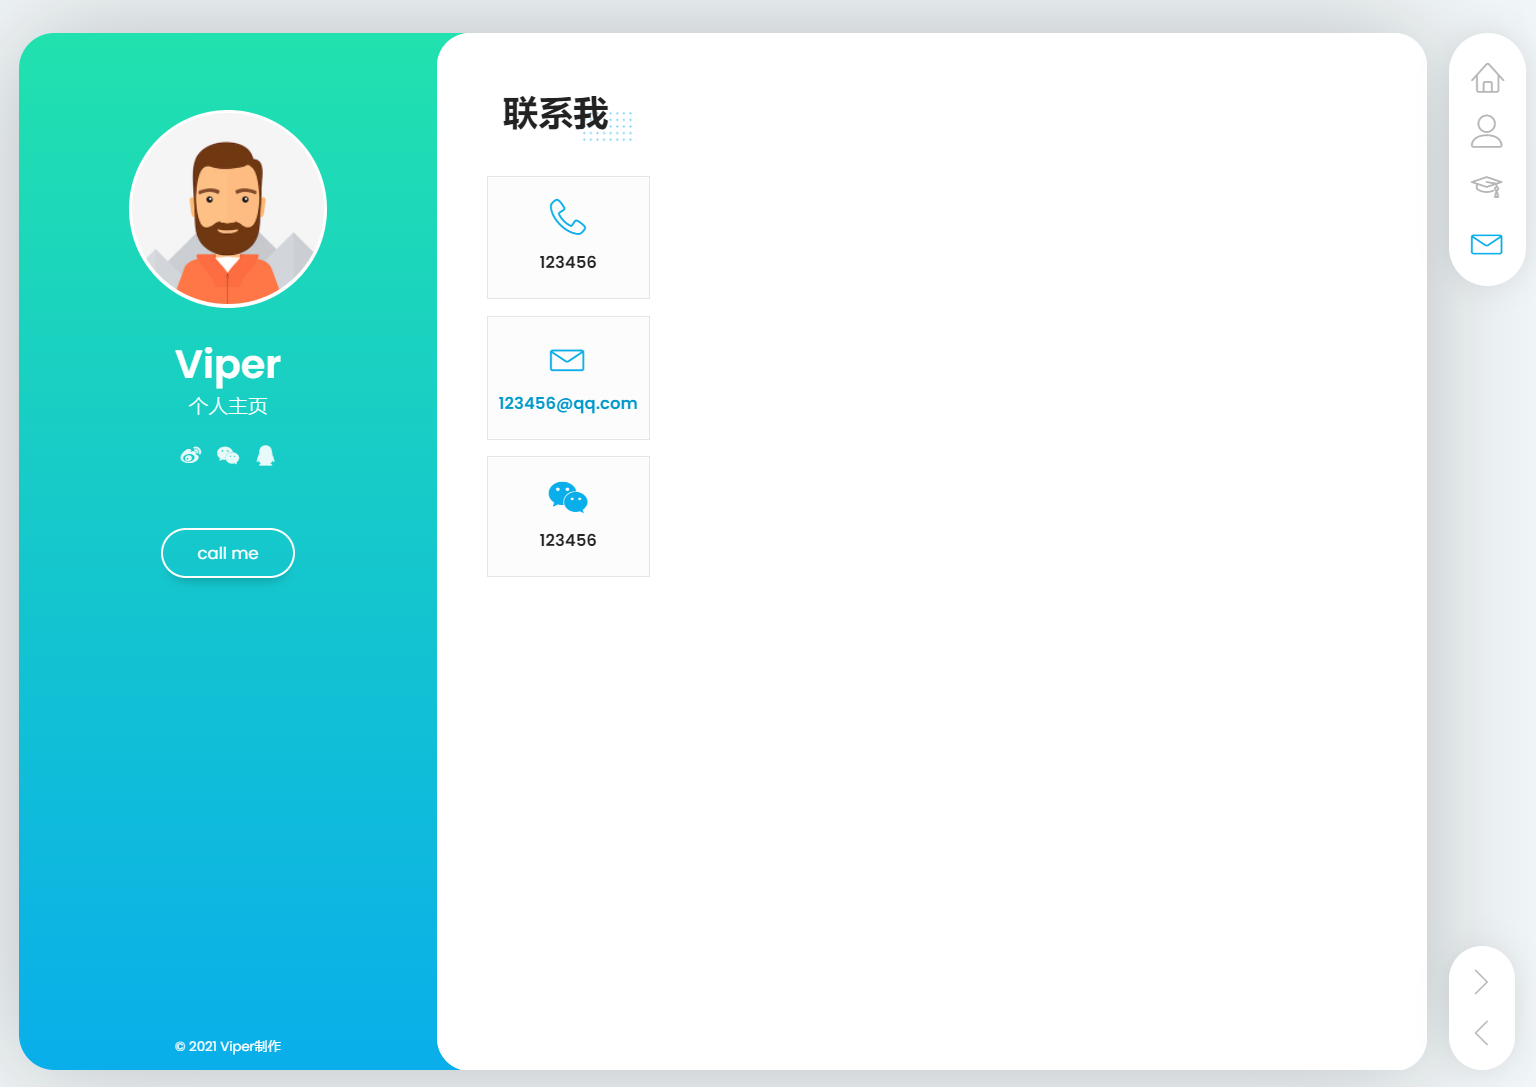Click the QQ penguin social icon

(265, 456)
